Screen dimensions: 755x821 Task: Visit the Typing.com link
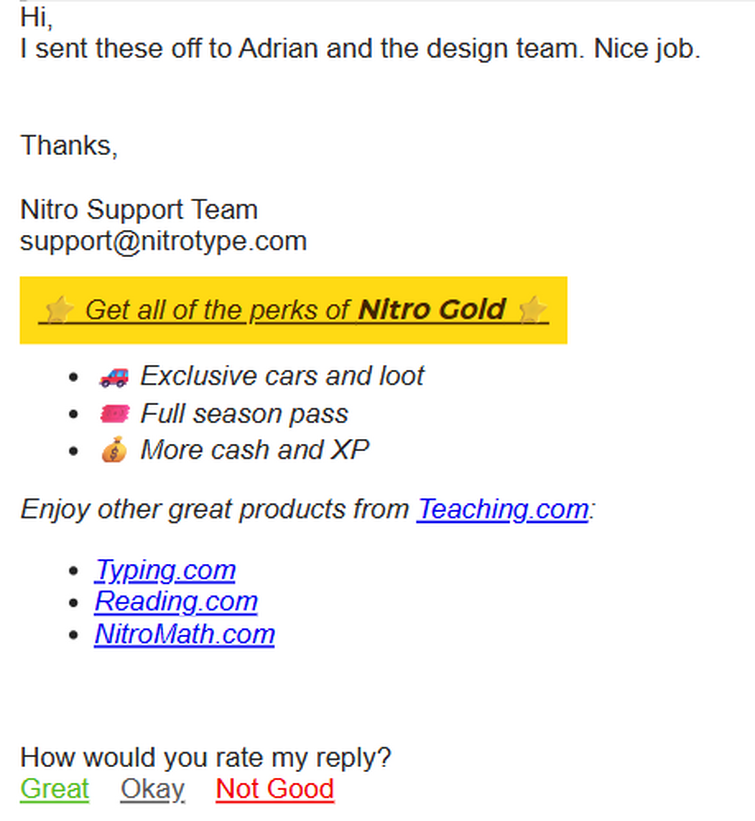click(x=165, y=570)
